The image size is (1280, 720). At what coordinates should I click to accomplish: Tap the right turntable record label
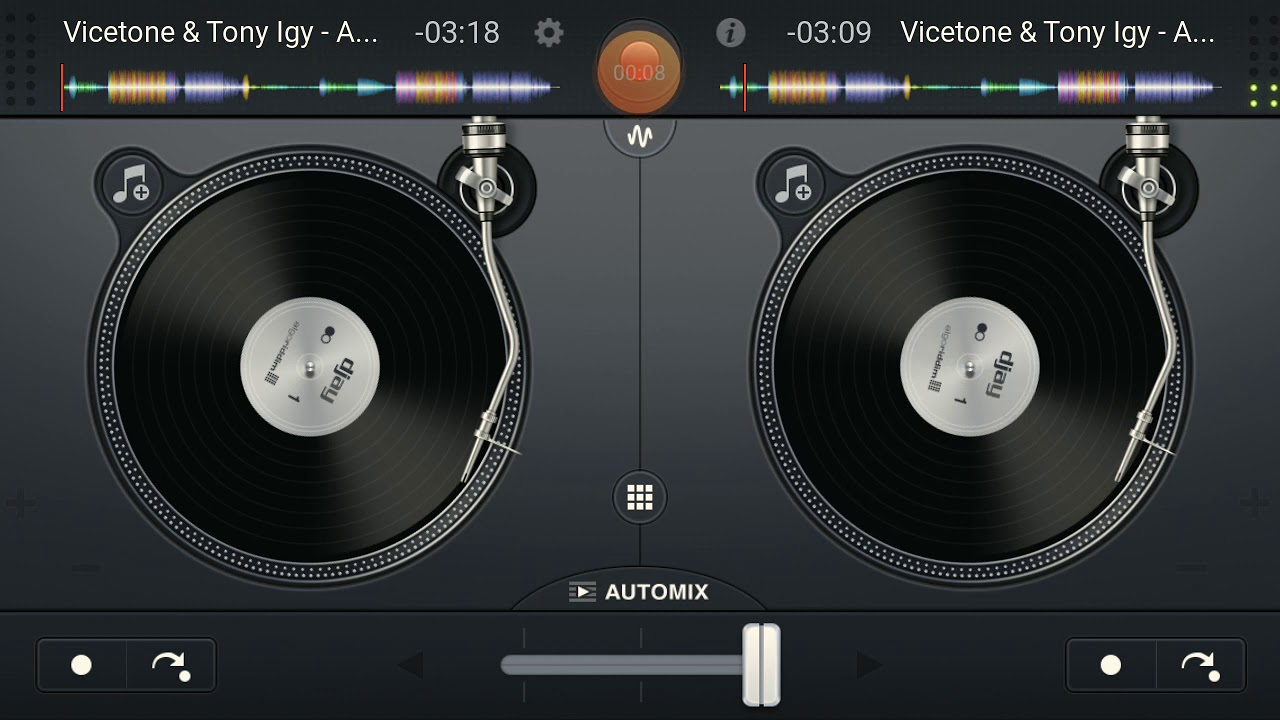point(970,367)
